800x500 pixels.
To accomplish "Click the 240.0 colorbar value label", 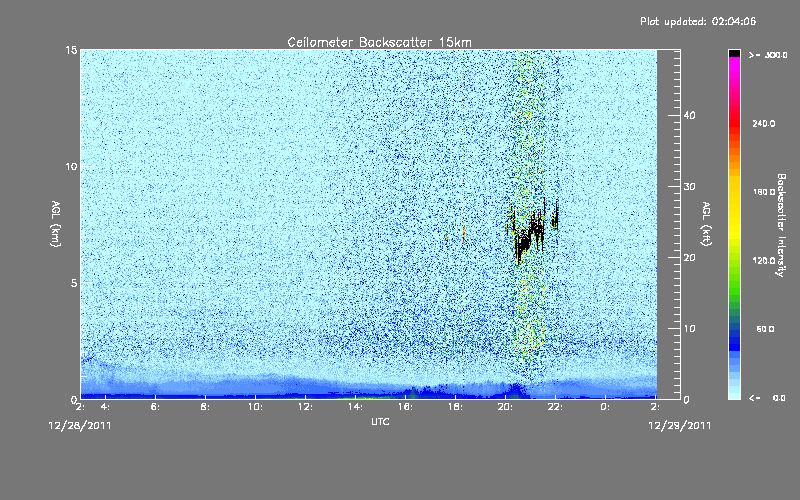I will click(764, 124).
